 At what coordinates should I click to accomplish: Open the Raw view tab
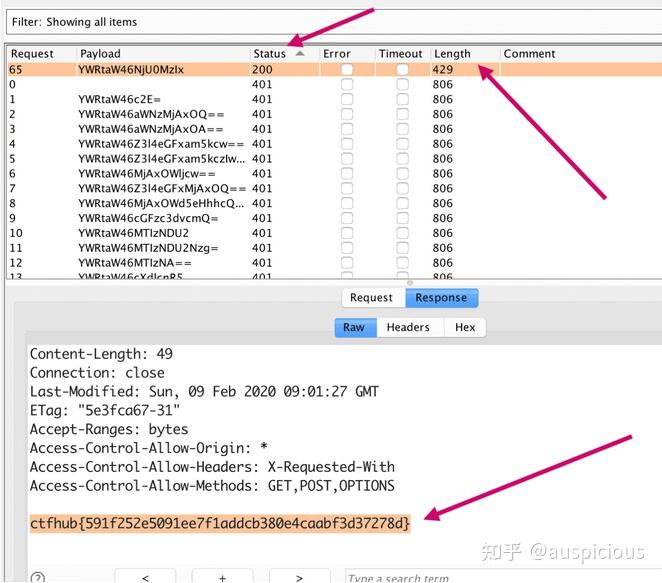(354, 327)
